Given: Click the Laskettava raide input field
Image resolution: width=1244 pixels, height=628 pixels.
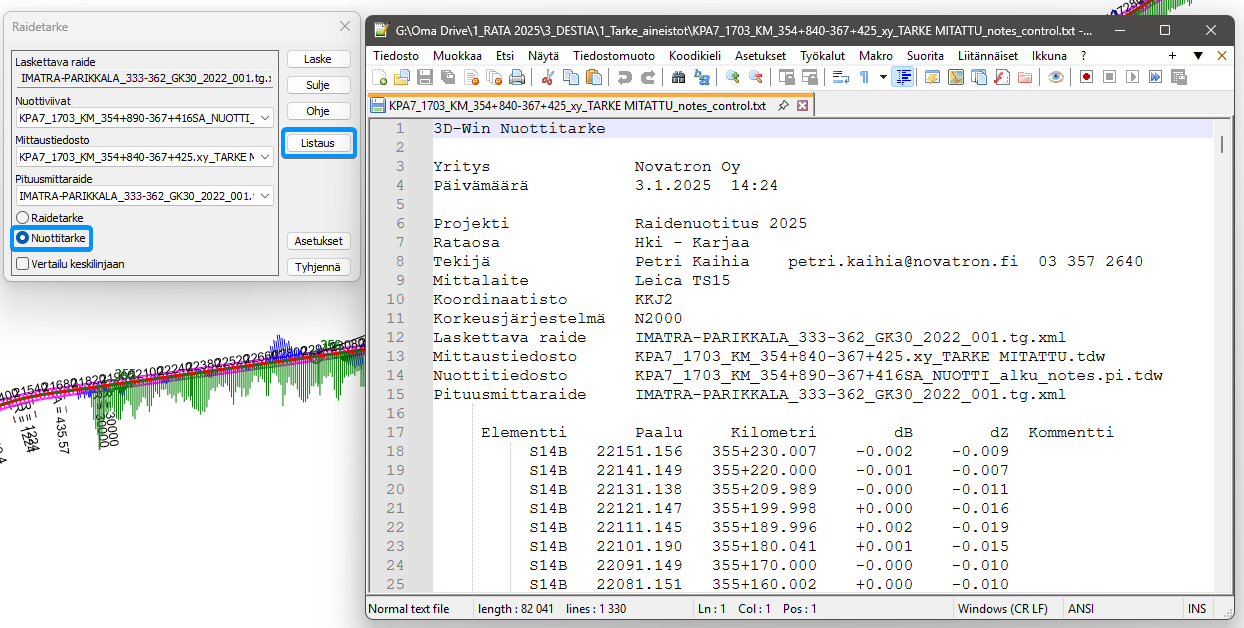Looking at the screenshot, I should click(143, 78).
